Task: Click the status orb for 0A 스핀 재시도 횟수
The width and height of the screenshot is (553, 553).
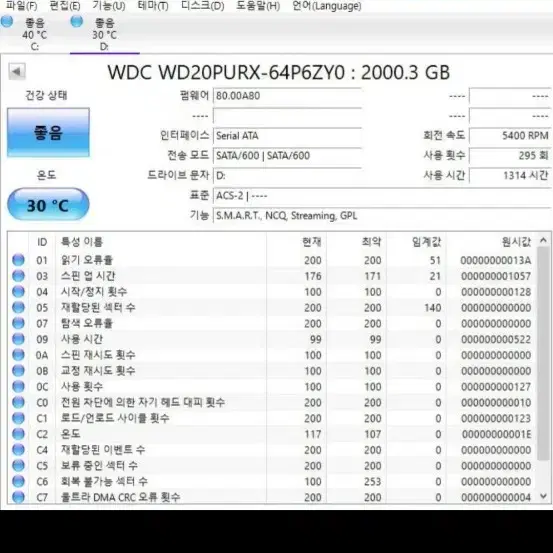Action: coord(18,355)
